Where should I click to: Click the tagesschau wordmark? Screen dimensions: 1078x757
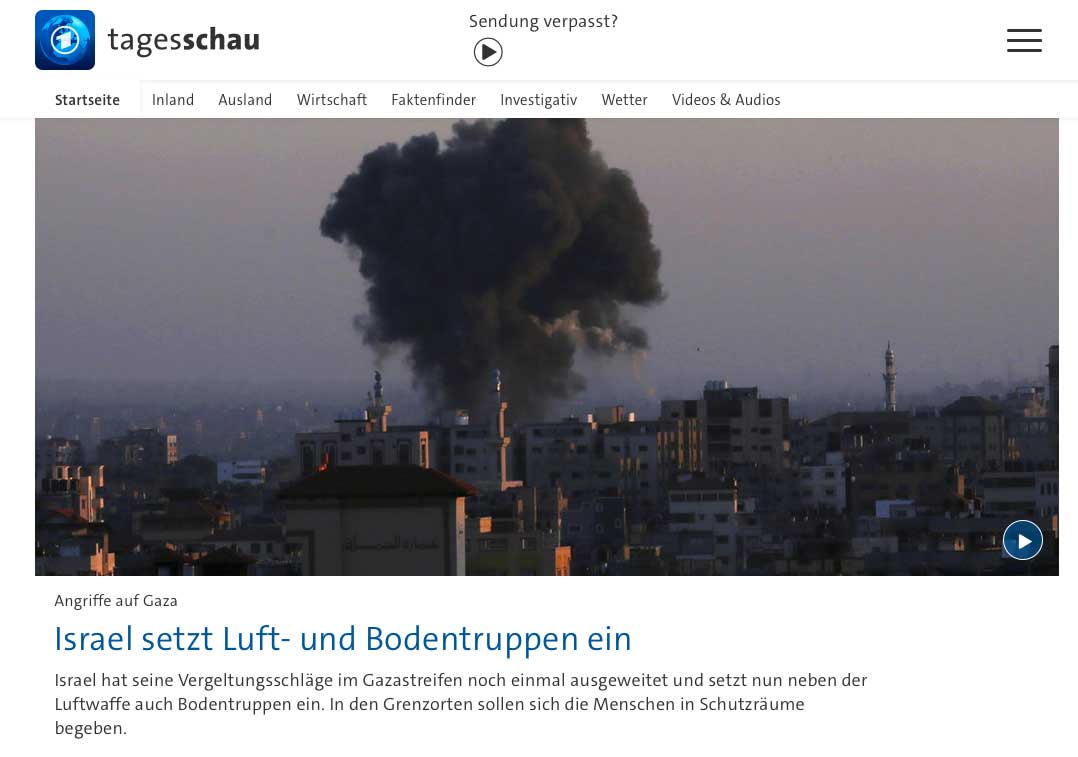pyautogui.click(x=184, y=40)
